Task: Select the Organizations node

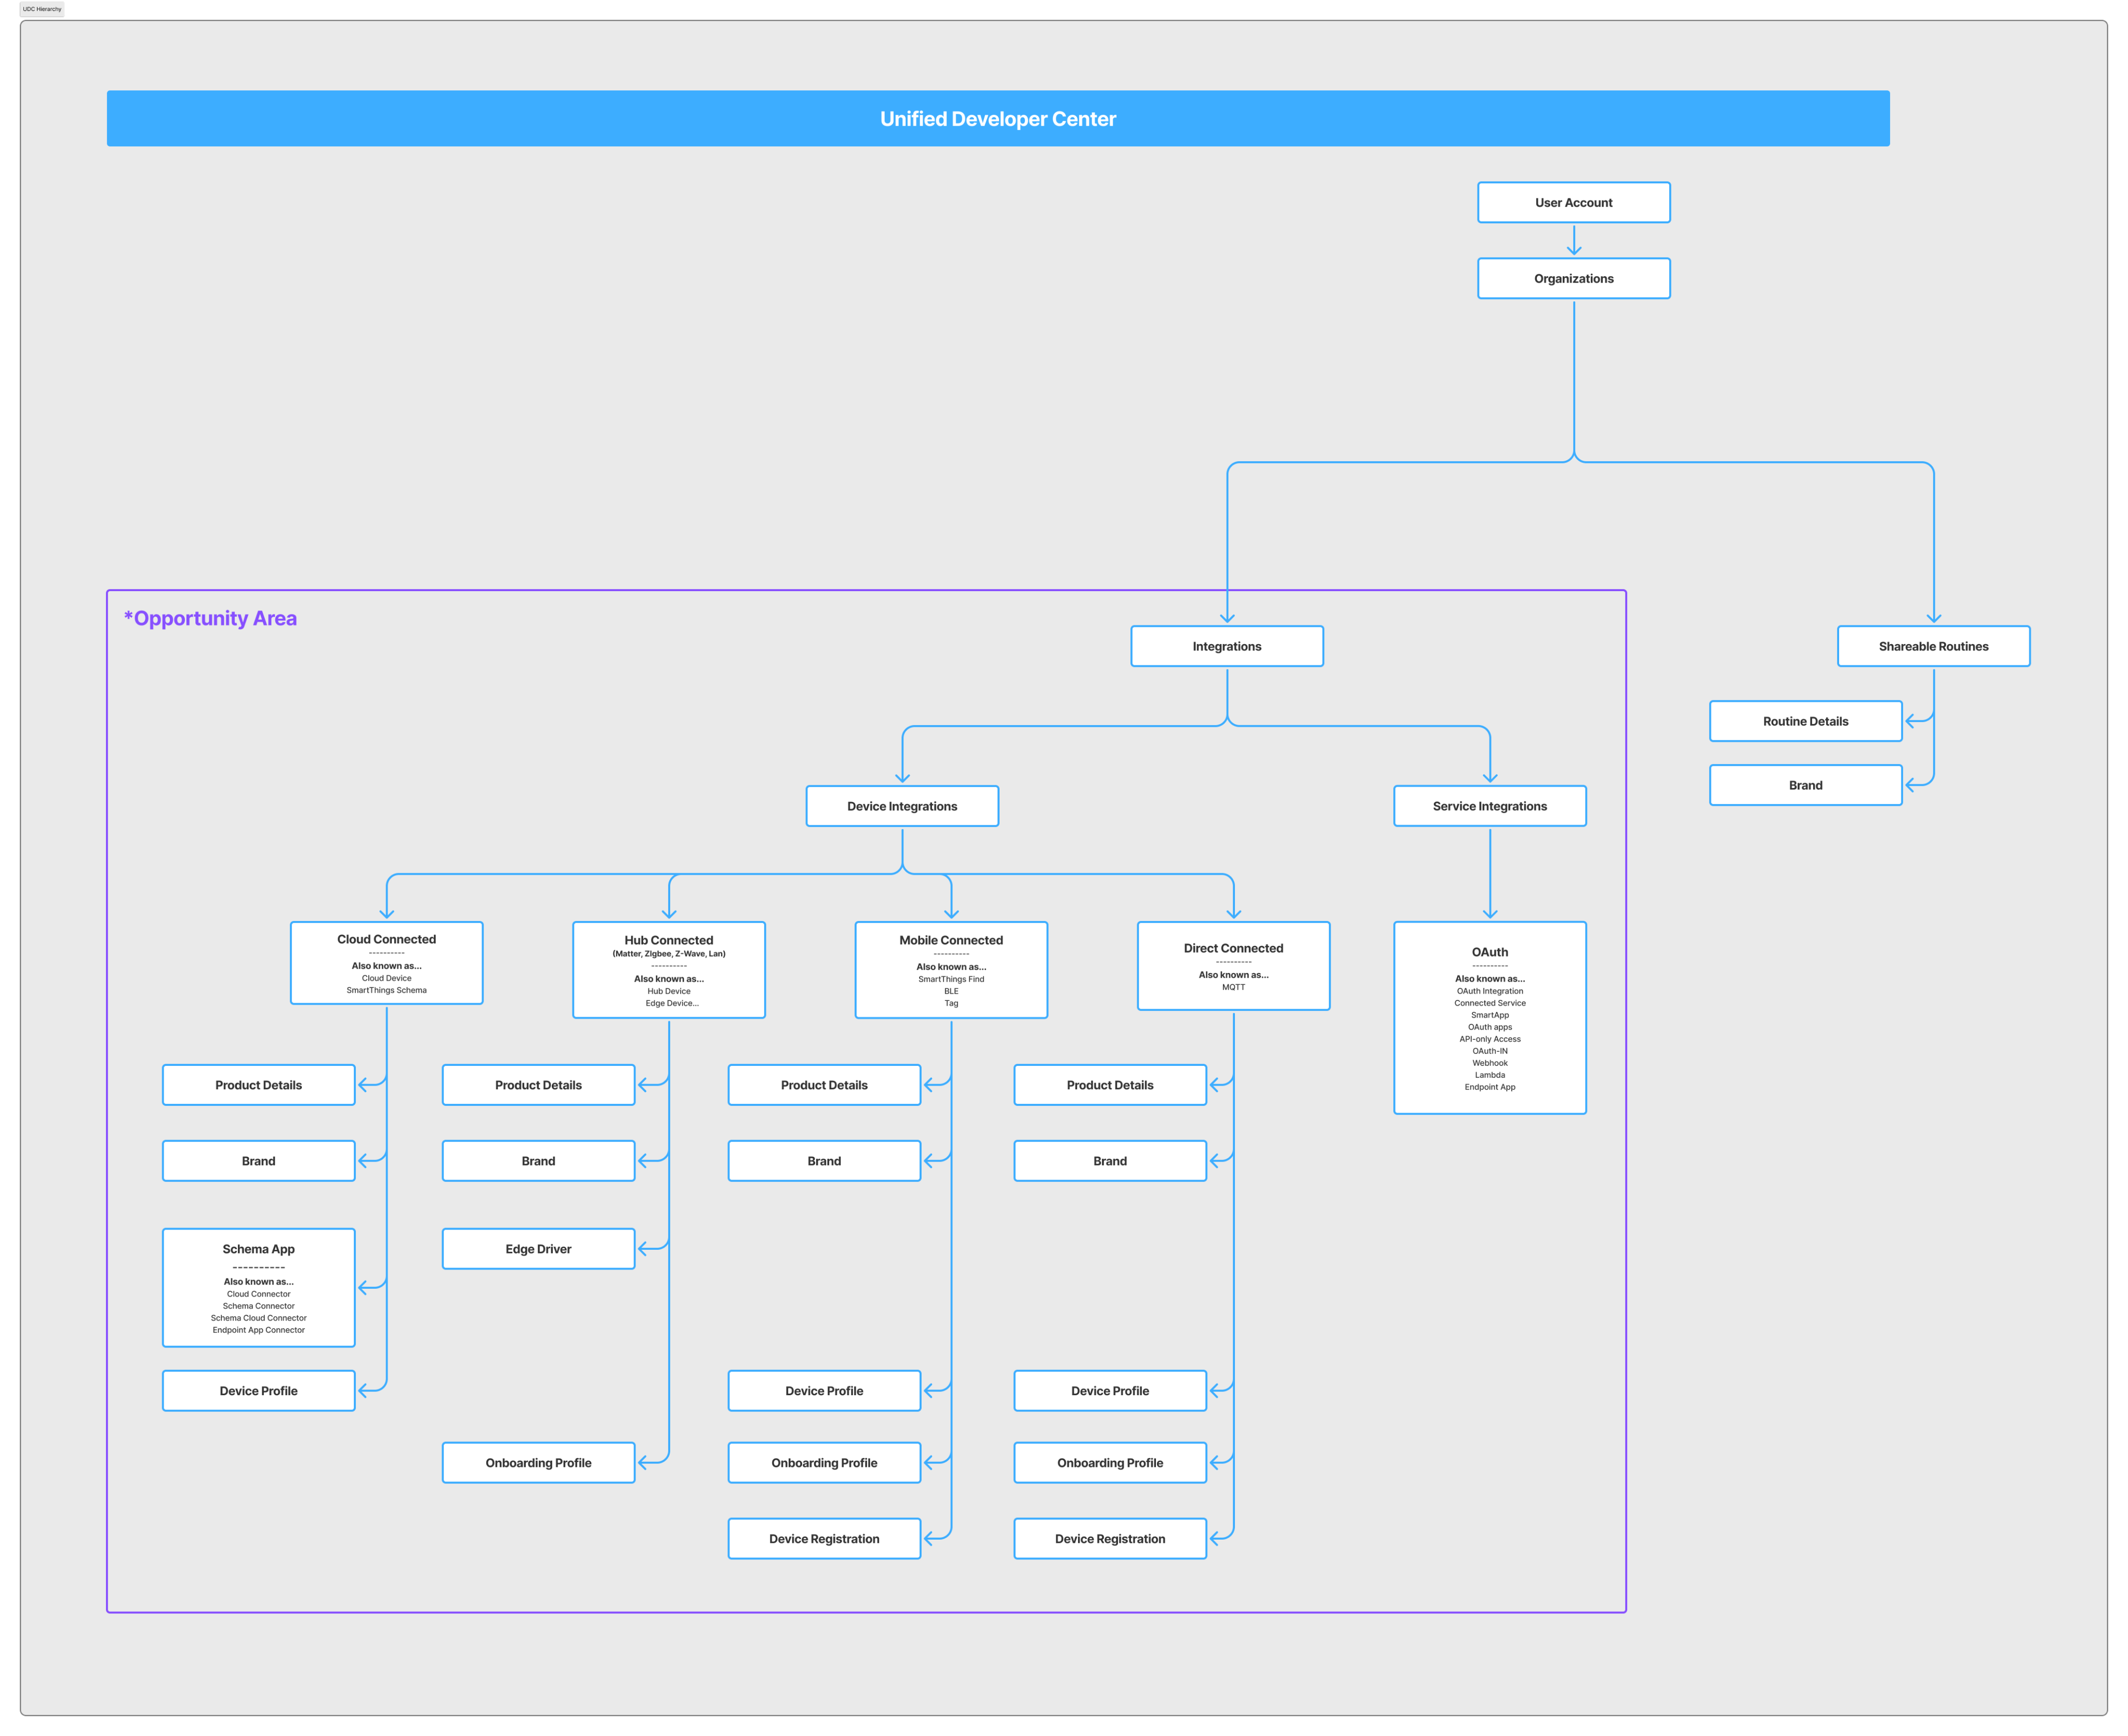Action: (1573, 278)
